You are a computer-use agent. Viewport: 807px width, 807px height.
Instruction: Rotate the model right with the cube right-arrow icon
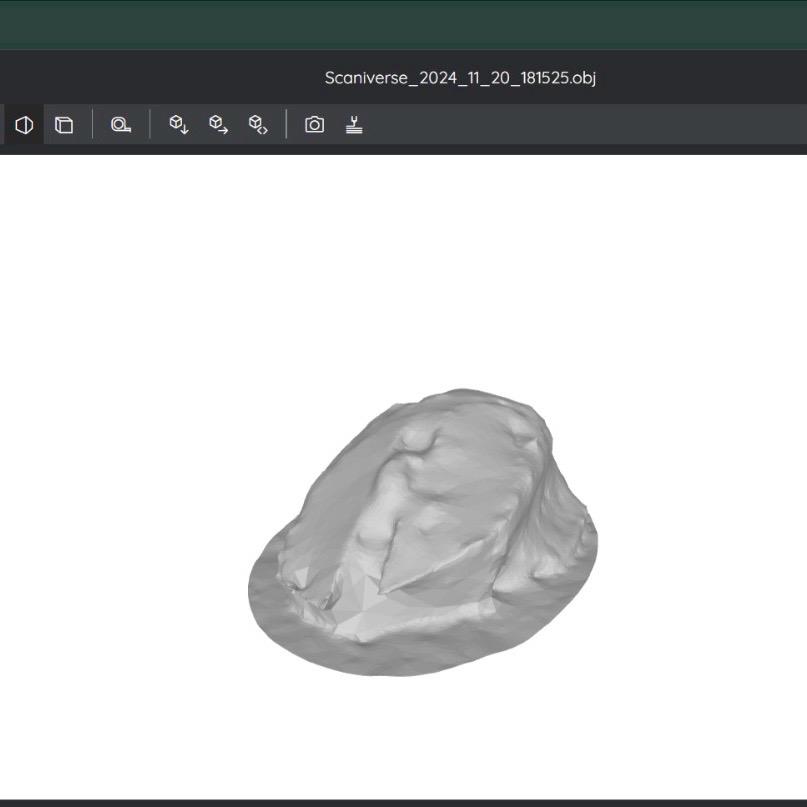218,124
